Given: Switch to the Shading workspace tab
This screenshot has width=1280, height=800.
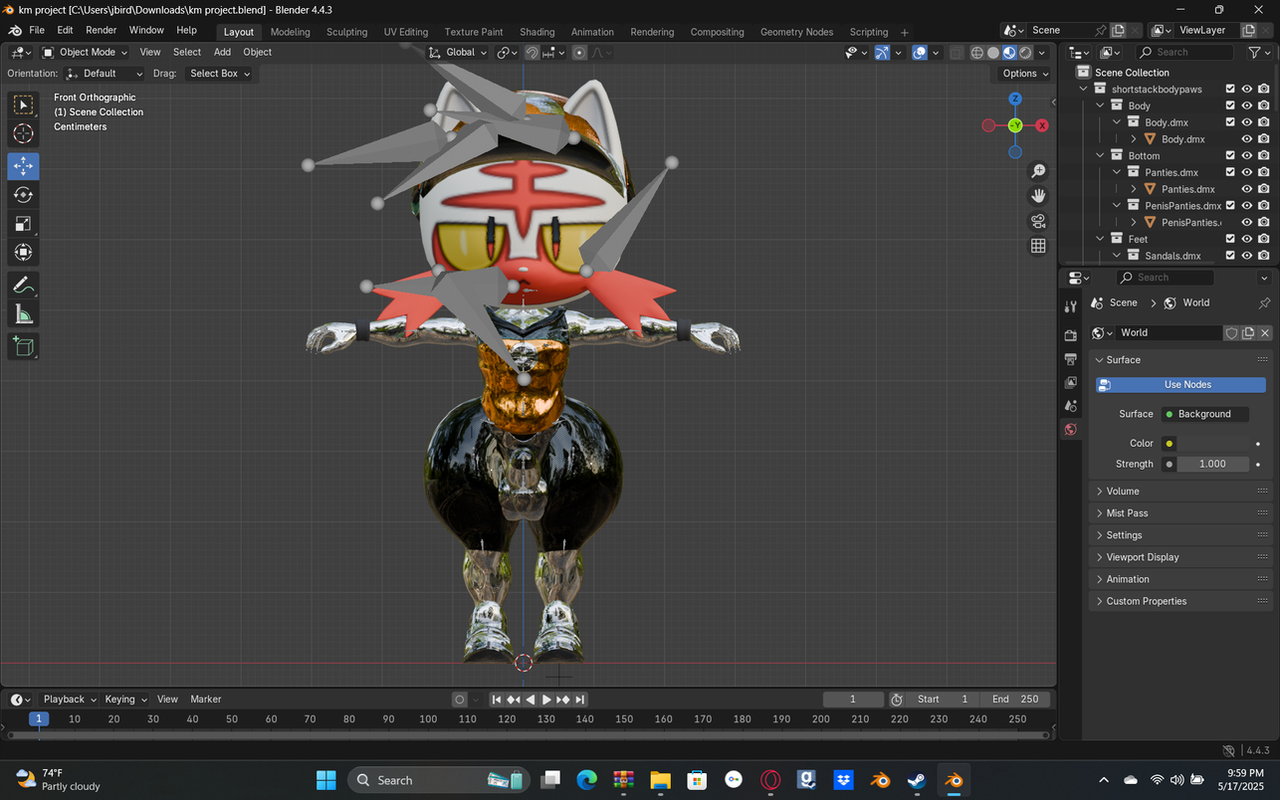Looking at the screenshot, I should (x=537, y=32).
